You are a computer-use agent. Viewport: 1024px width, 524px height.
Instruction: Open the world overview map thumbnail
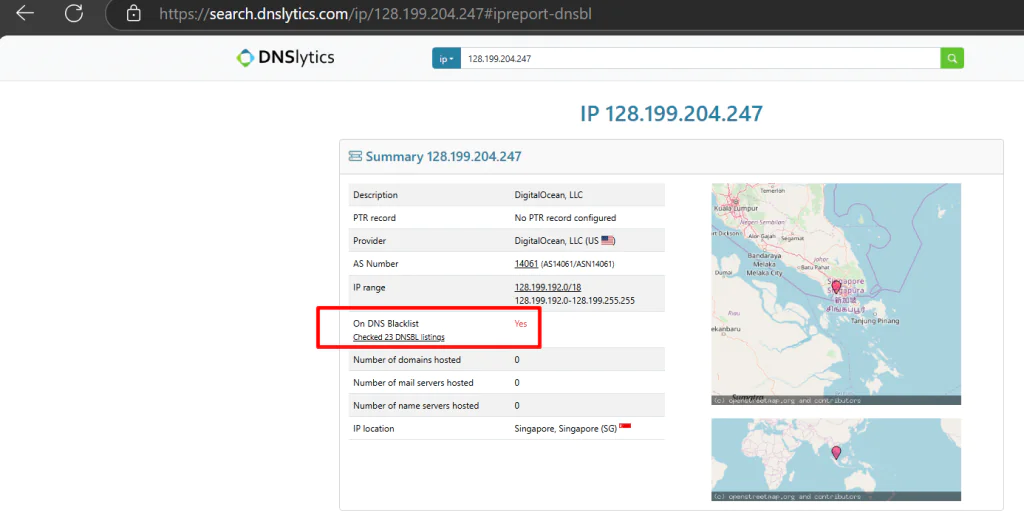[836, 459]
